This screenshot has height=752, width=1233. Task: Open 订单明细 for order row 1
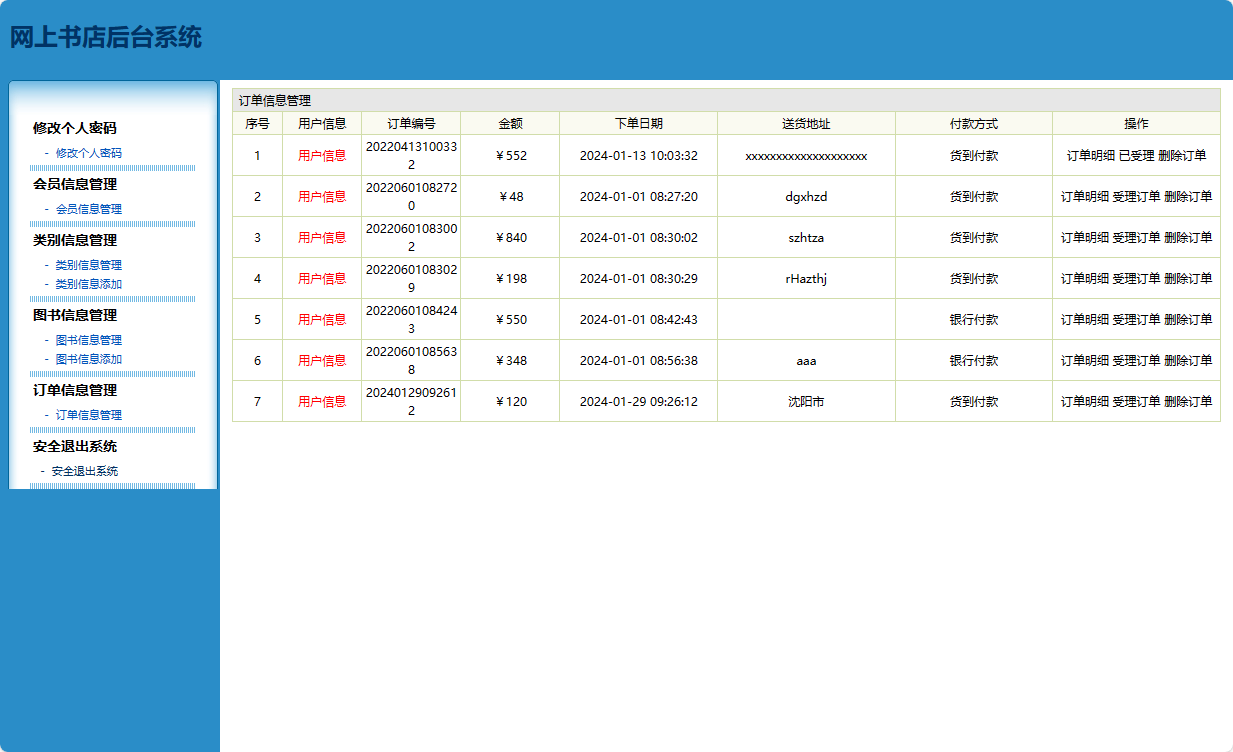click(1090, 156)
